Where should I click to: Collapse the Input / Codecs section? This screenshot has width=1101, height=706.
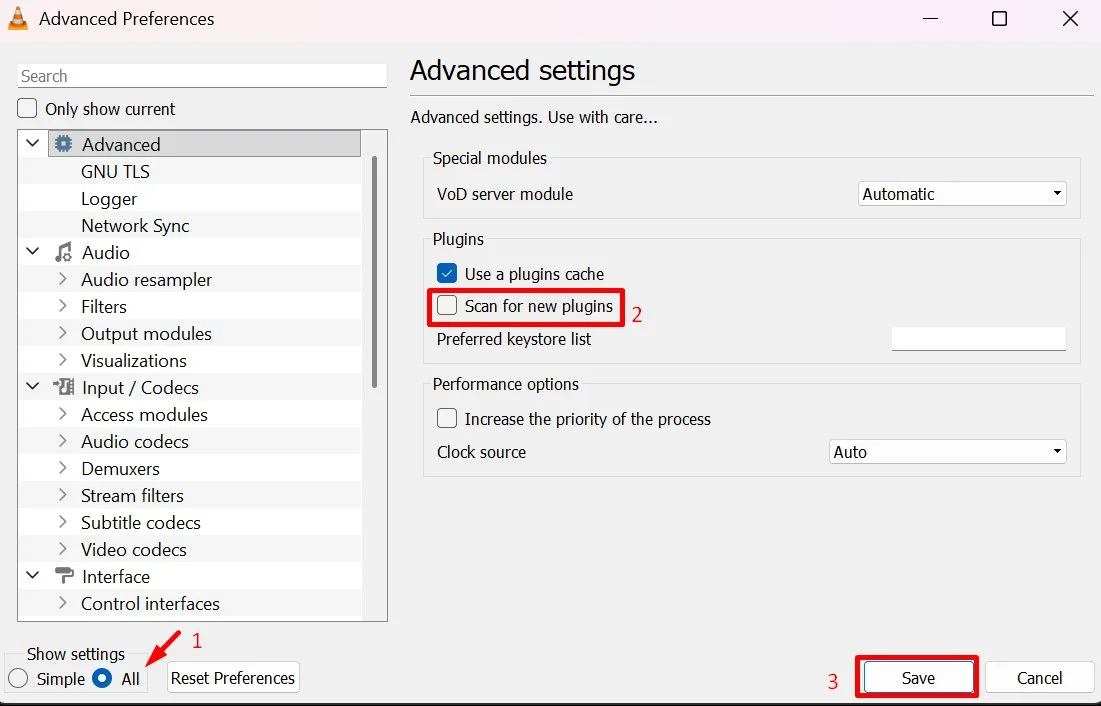point(32,386)
